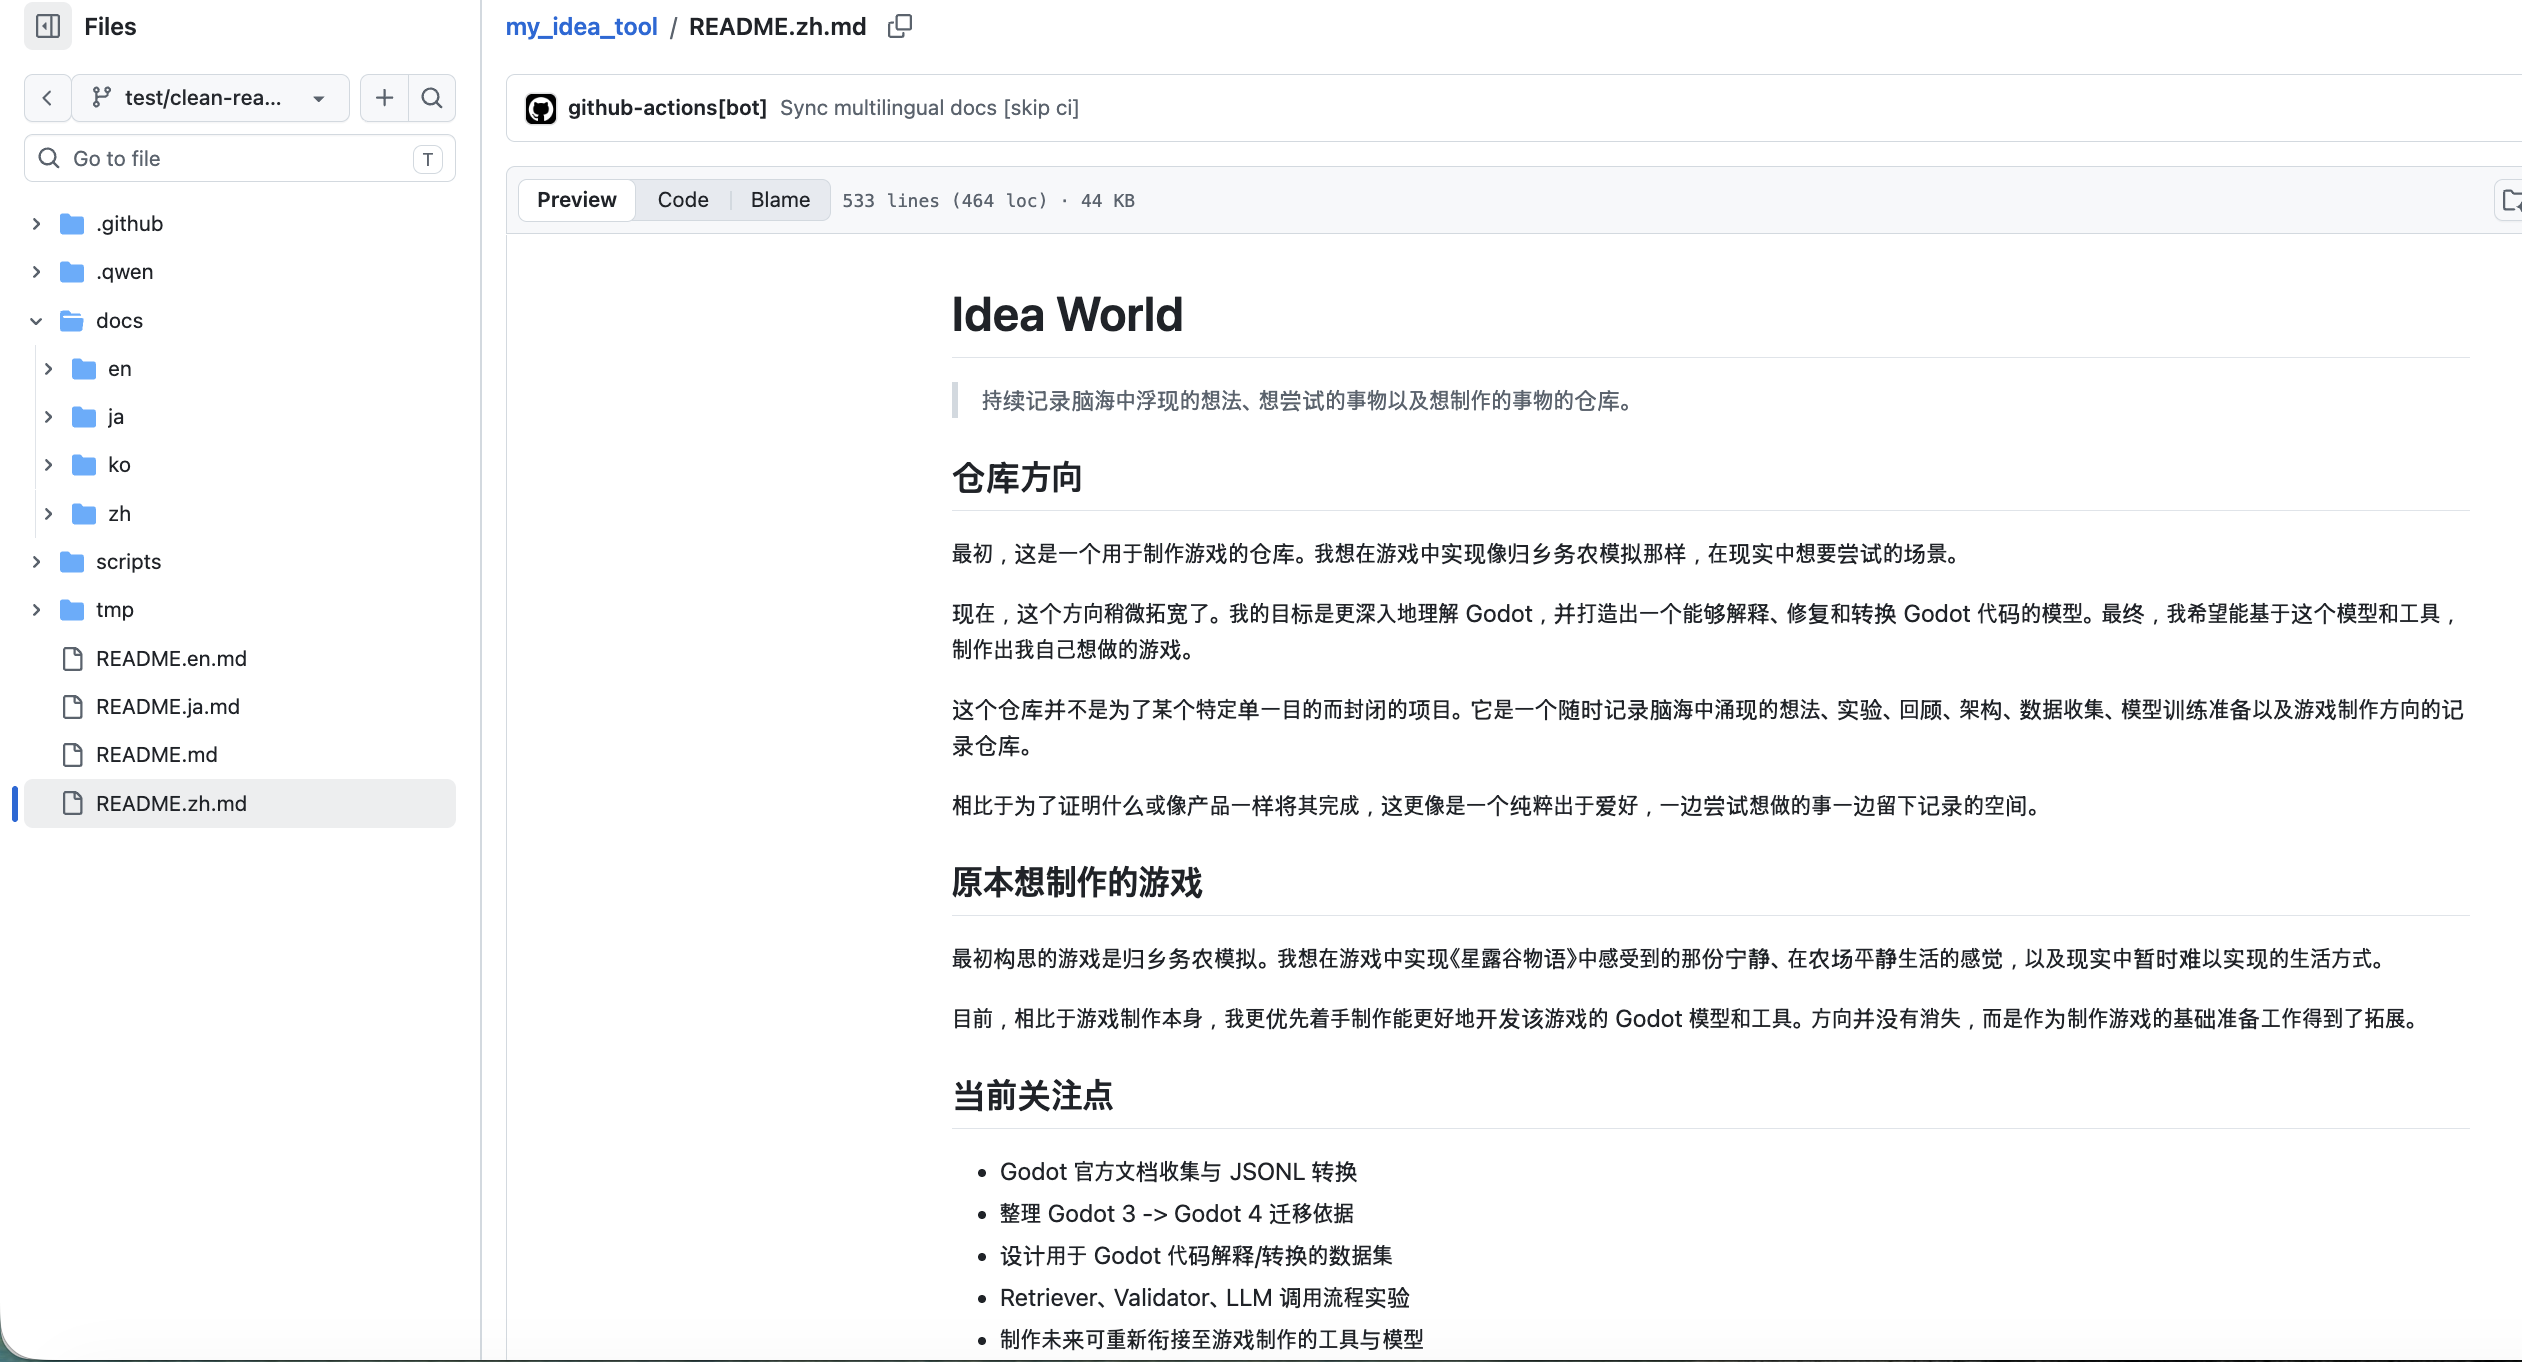Select the .github folder icon

pyautogui.click(x=72, y=224)
